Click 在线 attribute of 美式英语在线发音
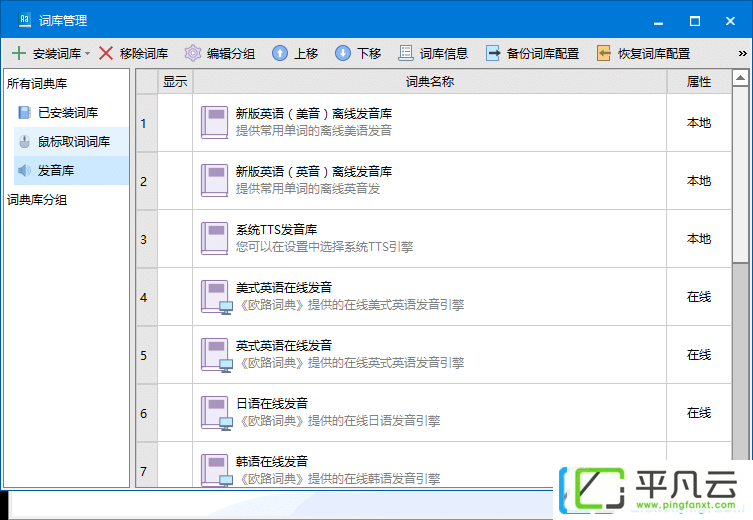The width and height of the screenshot is (753, 520). 699,297
